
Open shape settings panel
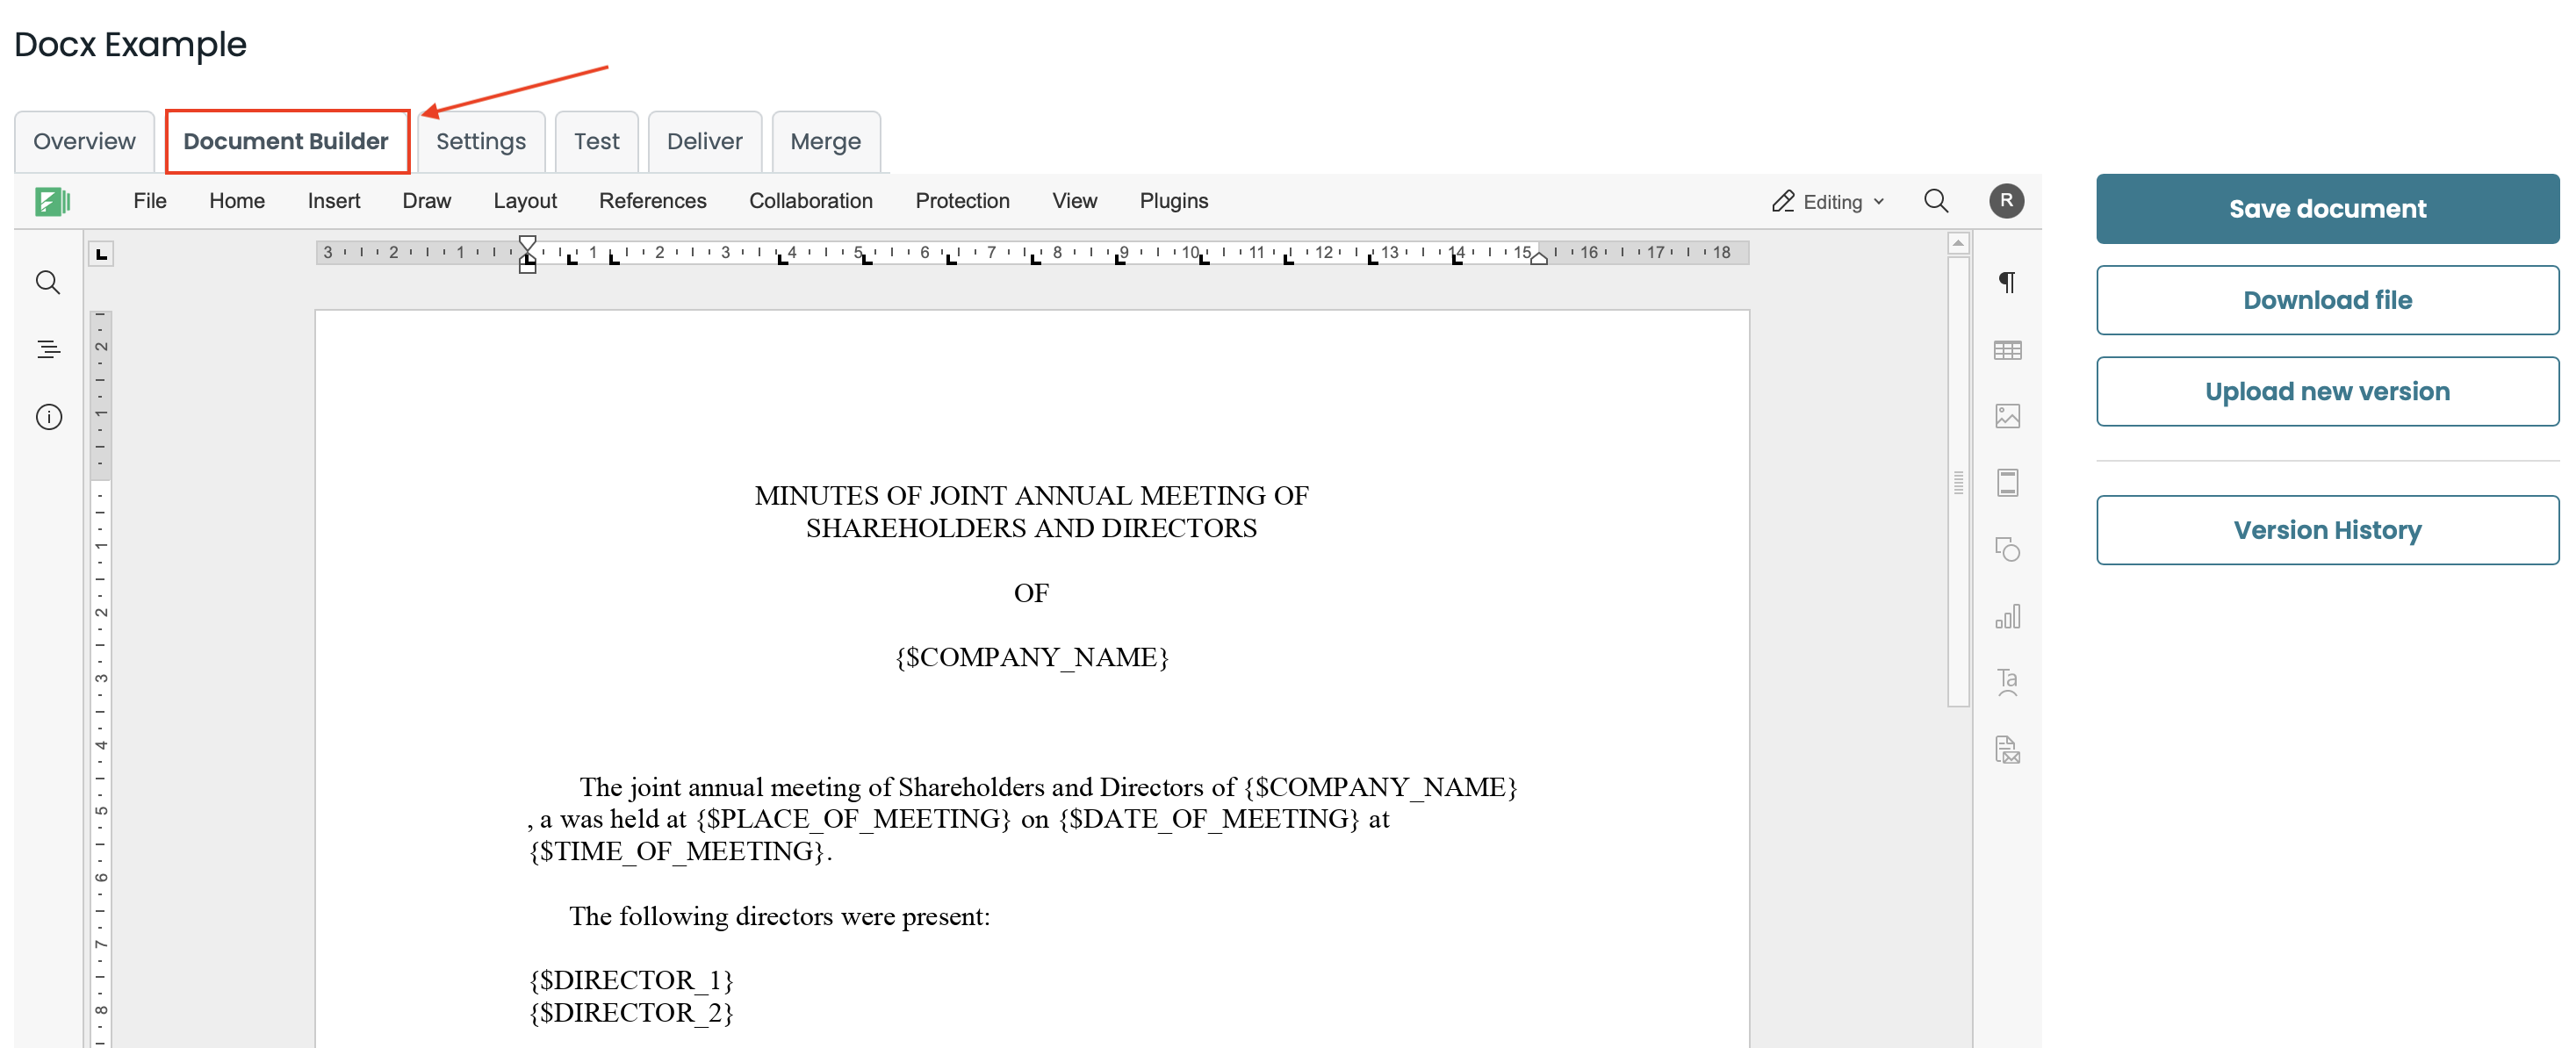click(2008, 549)
